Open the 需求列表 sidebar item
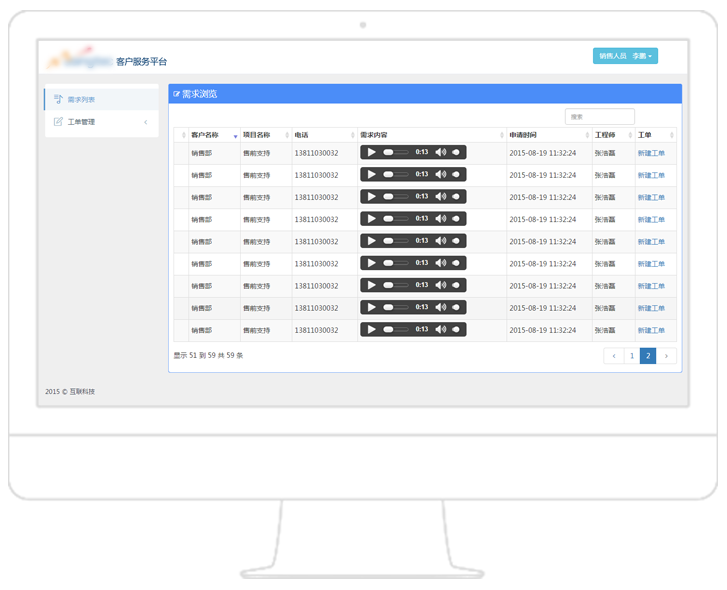727x590 pixels. (x=102, y=99)
